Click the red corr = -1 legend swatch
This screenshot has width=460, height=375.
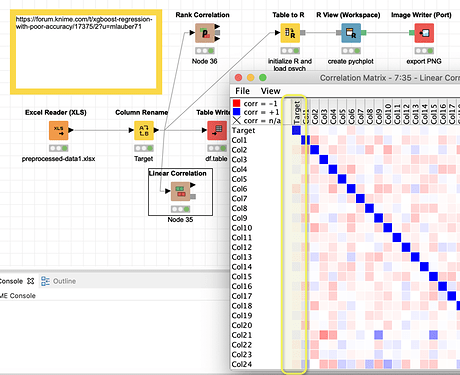(x=236, y=103)
